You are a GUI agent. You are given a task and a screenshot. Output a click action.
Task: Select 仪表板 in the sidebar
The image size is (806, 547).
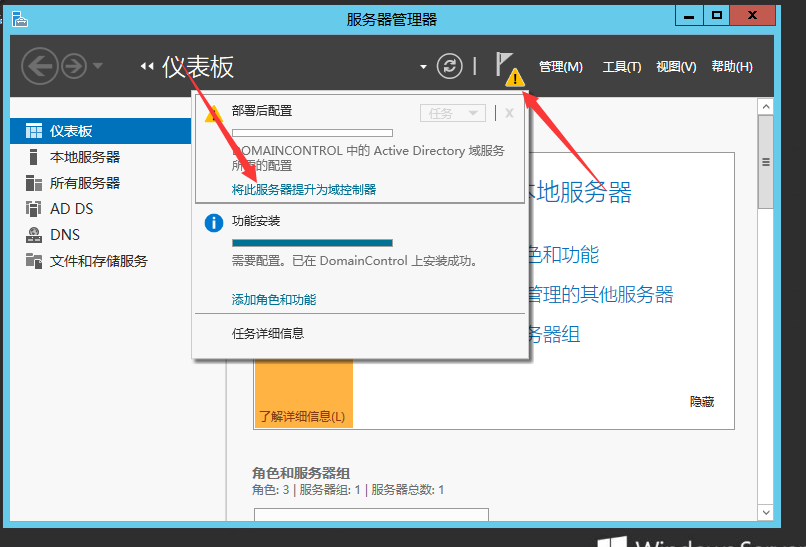(x=101, y=131)
